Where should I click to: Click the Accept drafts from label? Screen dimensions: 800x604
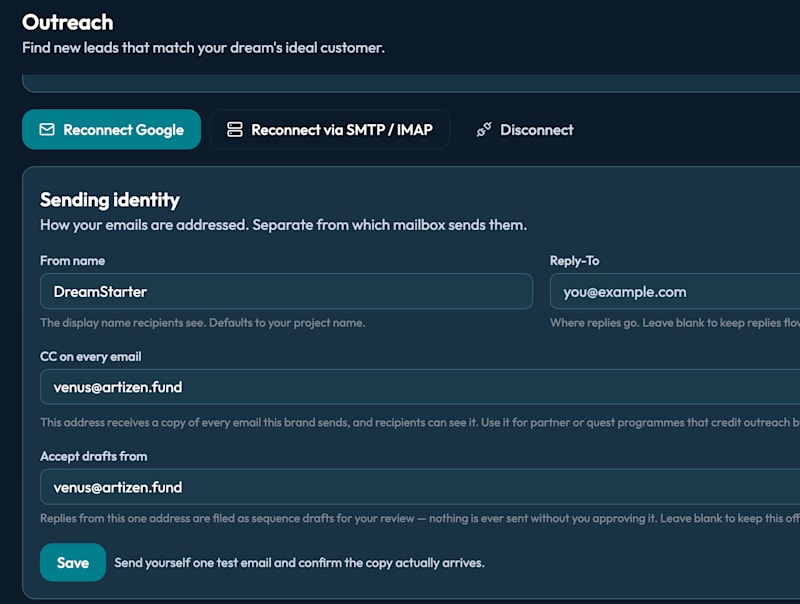[x=94, y=456]
